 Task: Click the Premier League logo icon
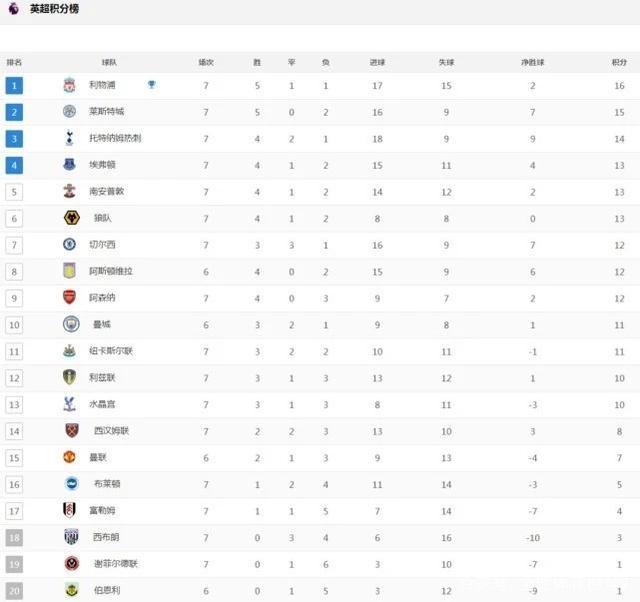(x=13, y=8)
